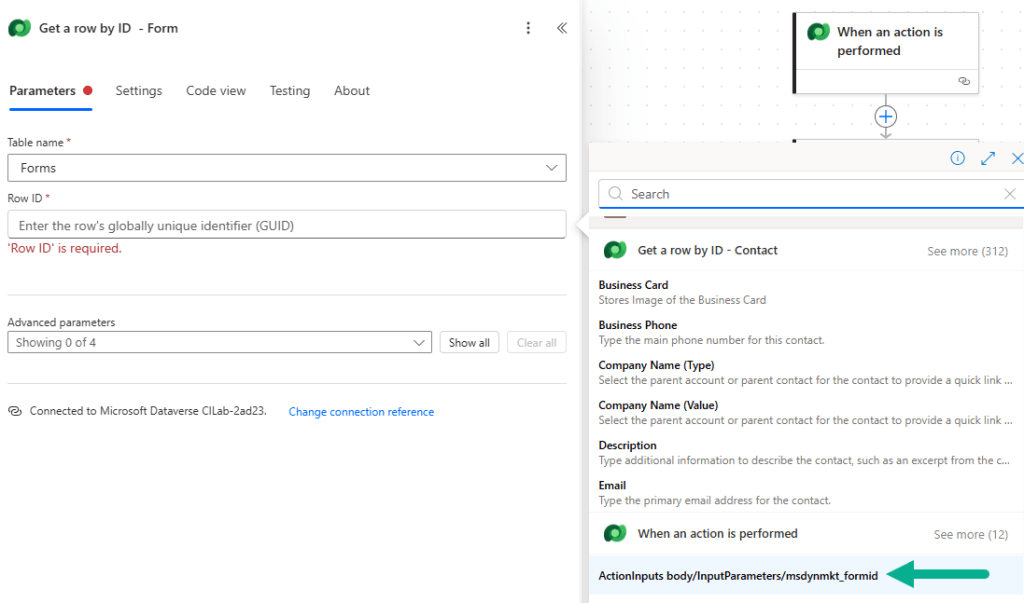
Task: Select ActionInputs msdynmkt_formid dynamic content
Action: pyautogui.click(x=738, y=576)
